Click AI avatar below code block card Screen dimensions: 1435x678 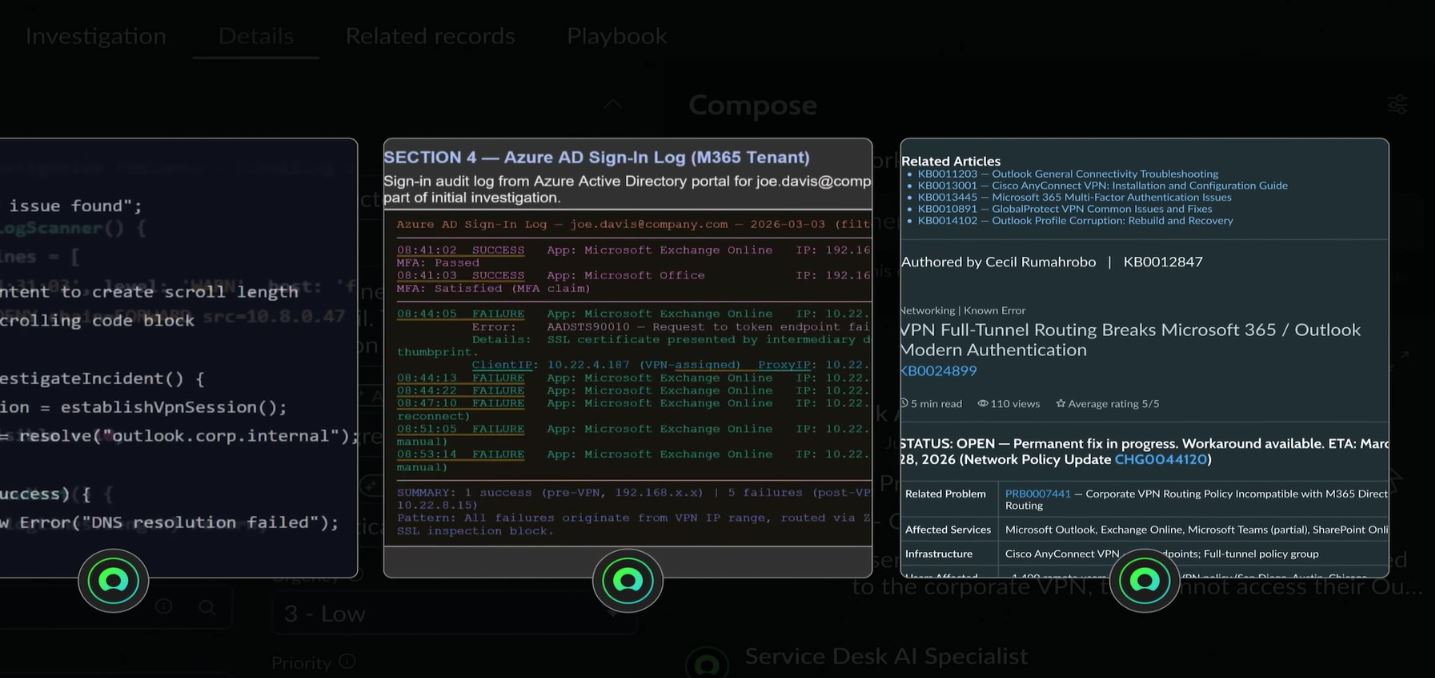(113, 580)
